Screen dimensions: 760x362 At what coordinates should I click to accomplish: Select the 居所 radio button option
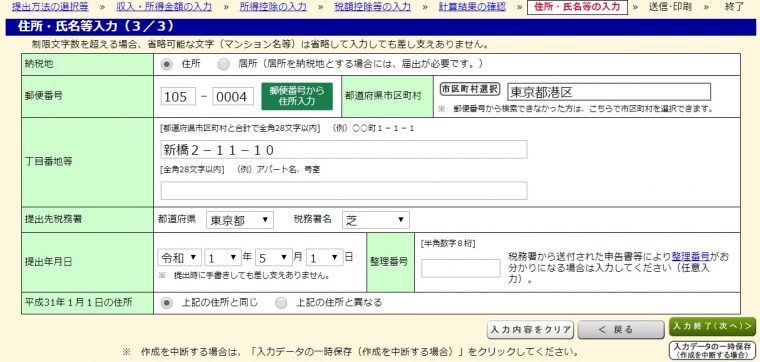tap(223, 64)
